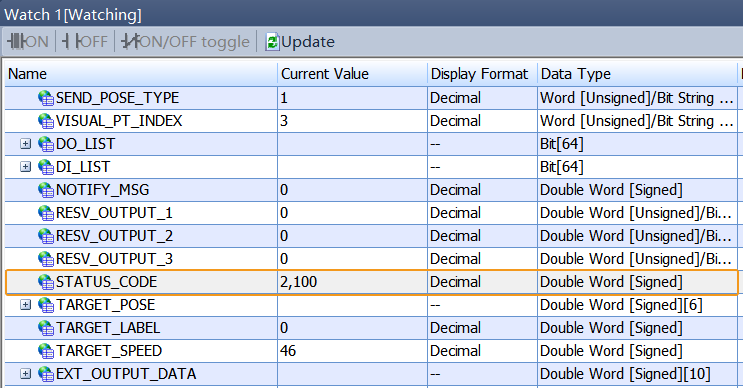Click the Name column header

pyautogui.click(x=141, y=74)
